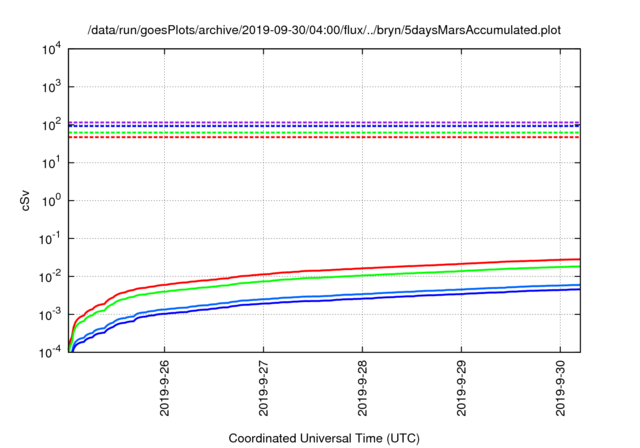This screenshot has width=640, height=448.
Task: Click the dashed green threshold line
Action: [x=324, y=133]
